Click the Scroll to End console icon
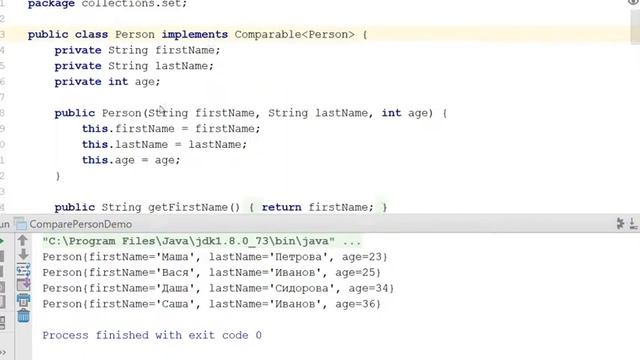The height and width of the screenshot is (360, 640). tap(23, 285)
